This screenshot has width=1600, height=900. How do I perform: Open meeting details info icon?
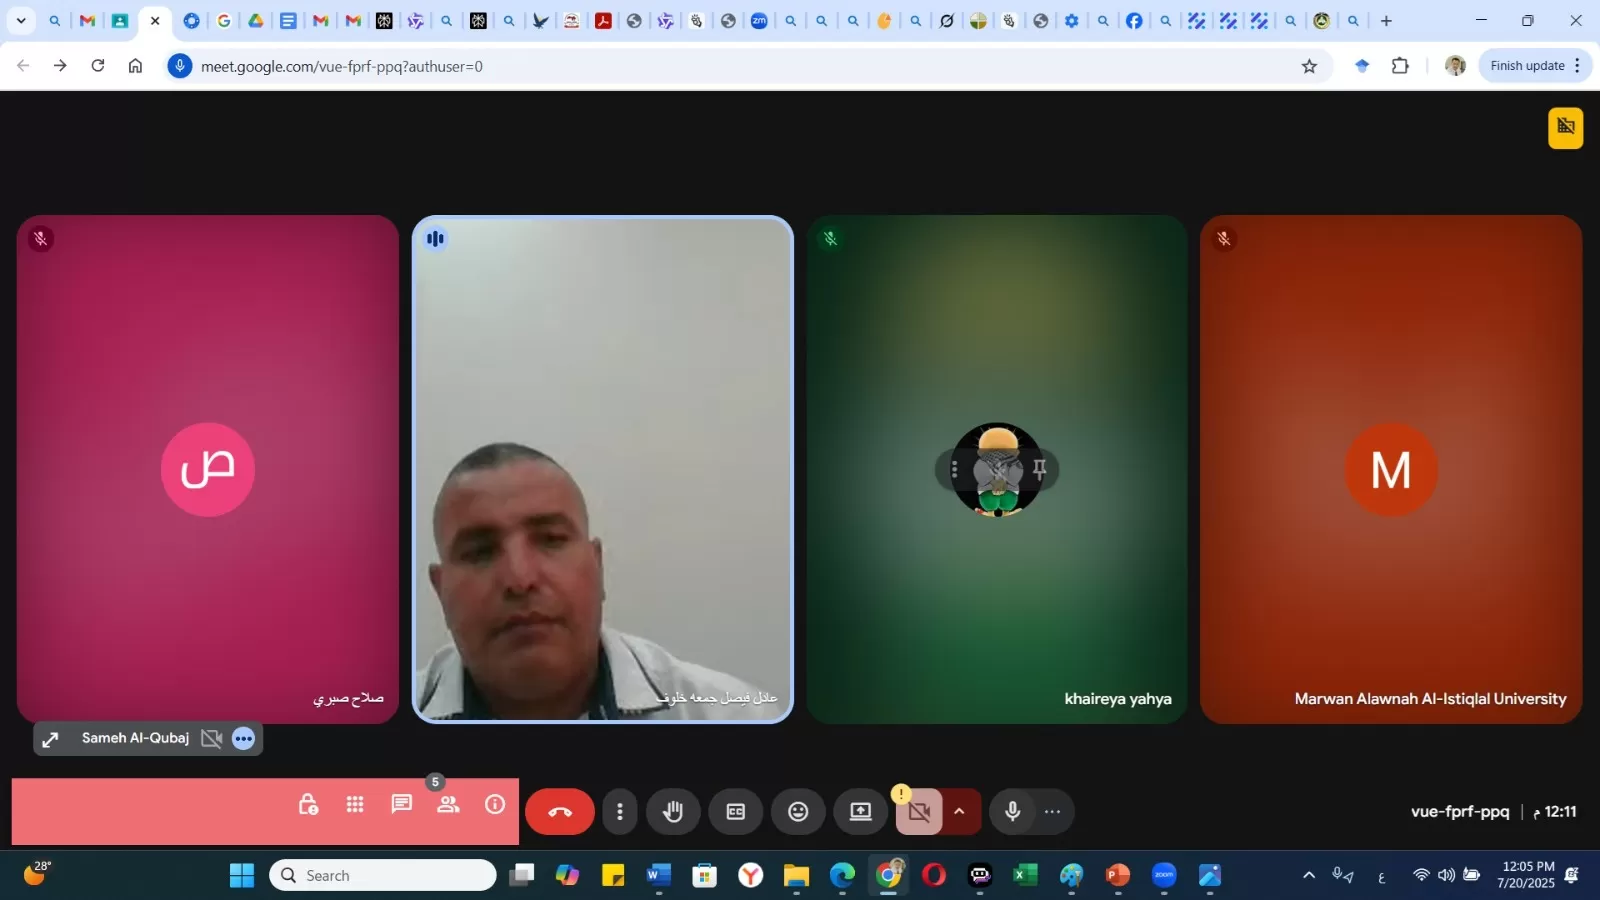coord(495,805)
